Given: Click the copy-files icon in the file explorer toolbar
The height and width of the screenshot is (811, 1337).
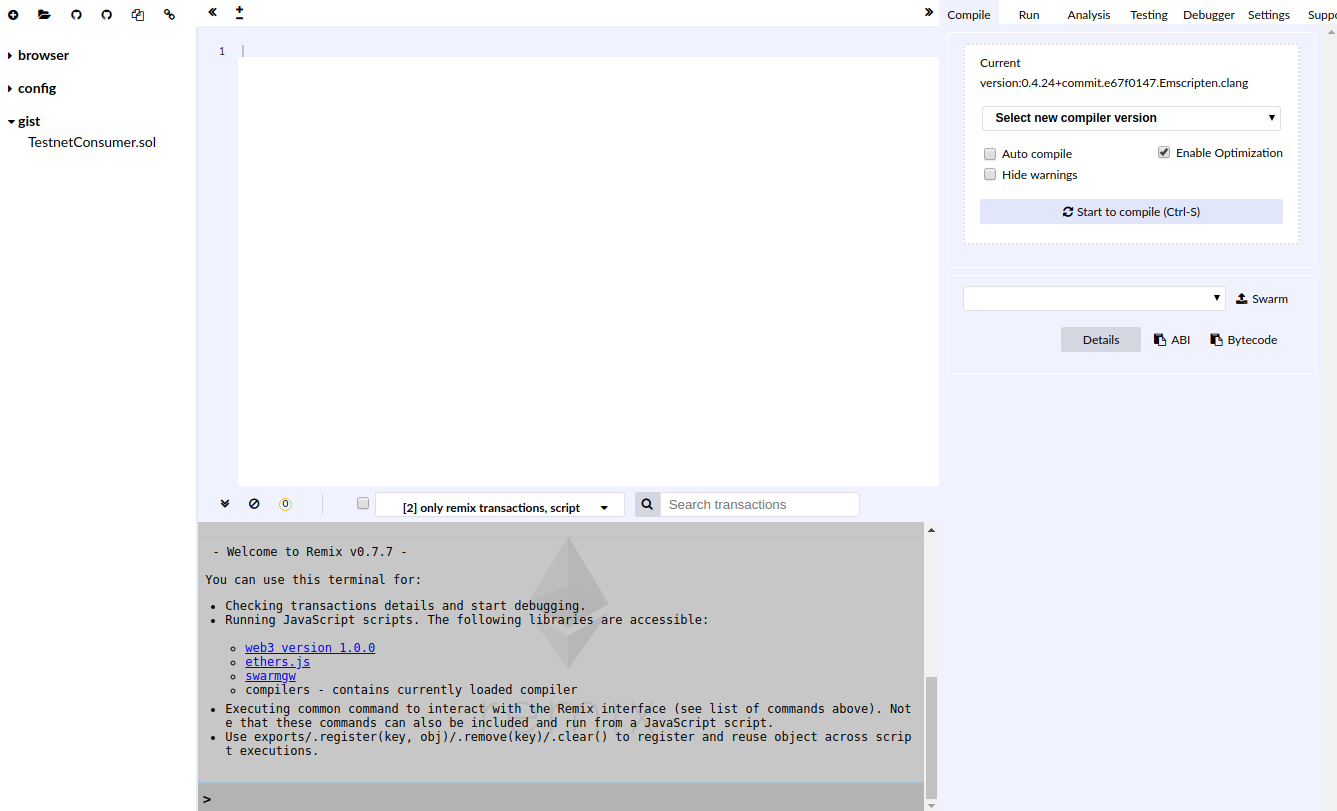Looking at the screenshot, I should coord(138,15).
